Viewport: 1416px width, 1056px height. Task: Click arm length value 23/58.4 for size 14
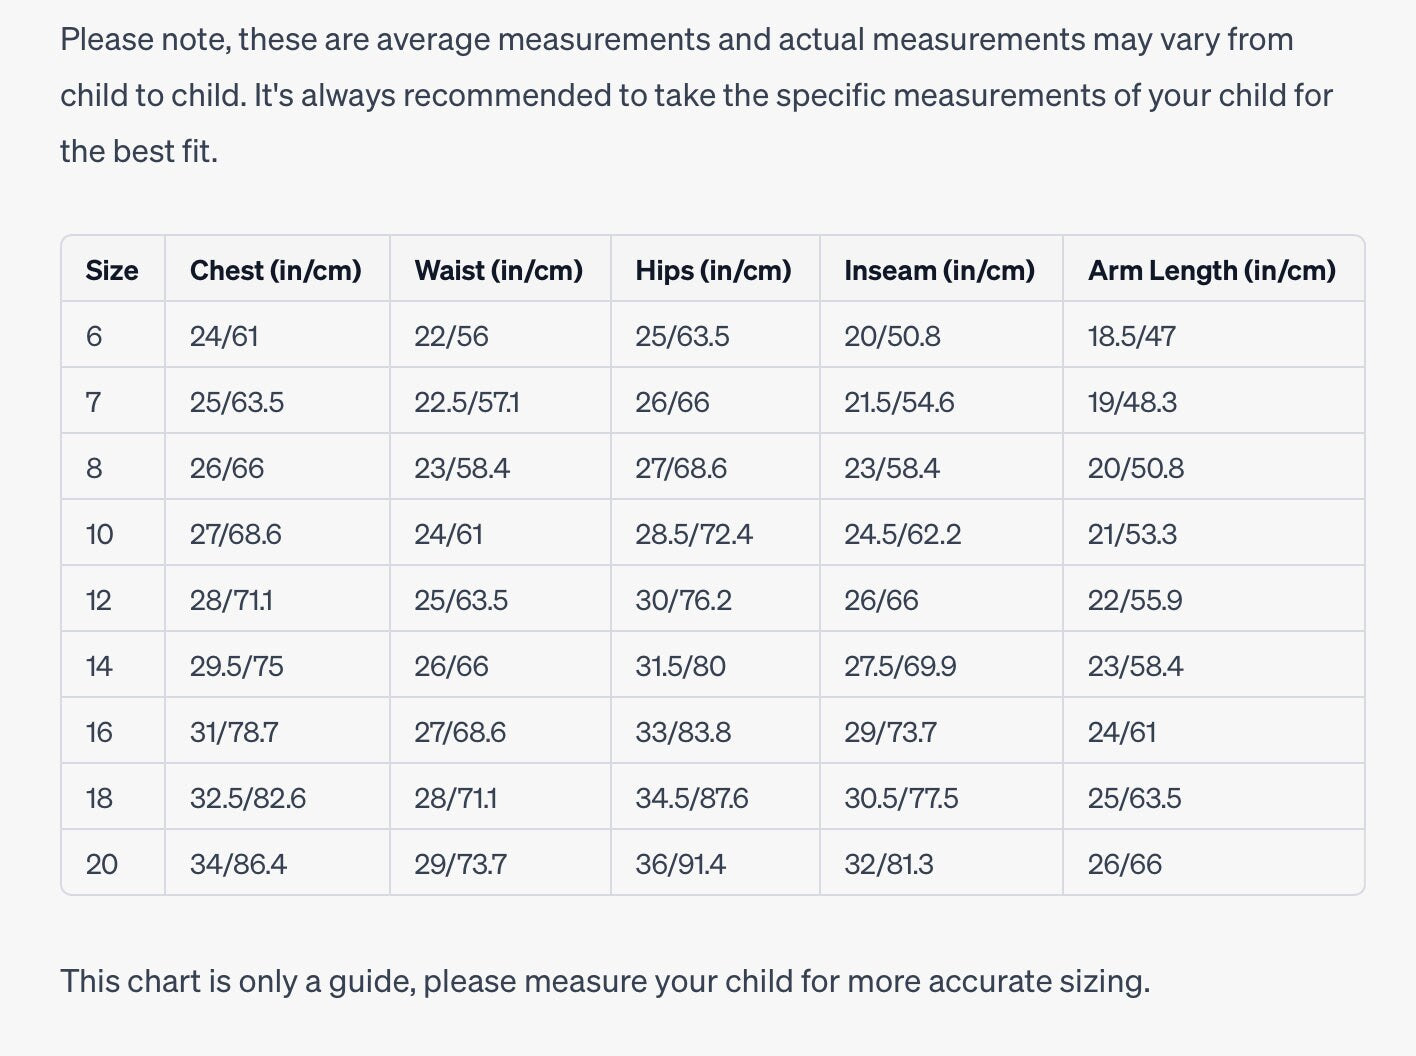click(x=1136, y=666)
